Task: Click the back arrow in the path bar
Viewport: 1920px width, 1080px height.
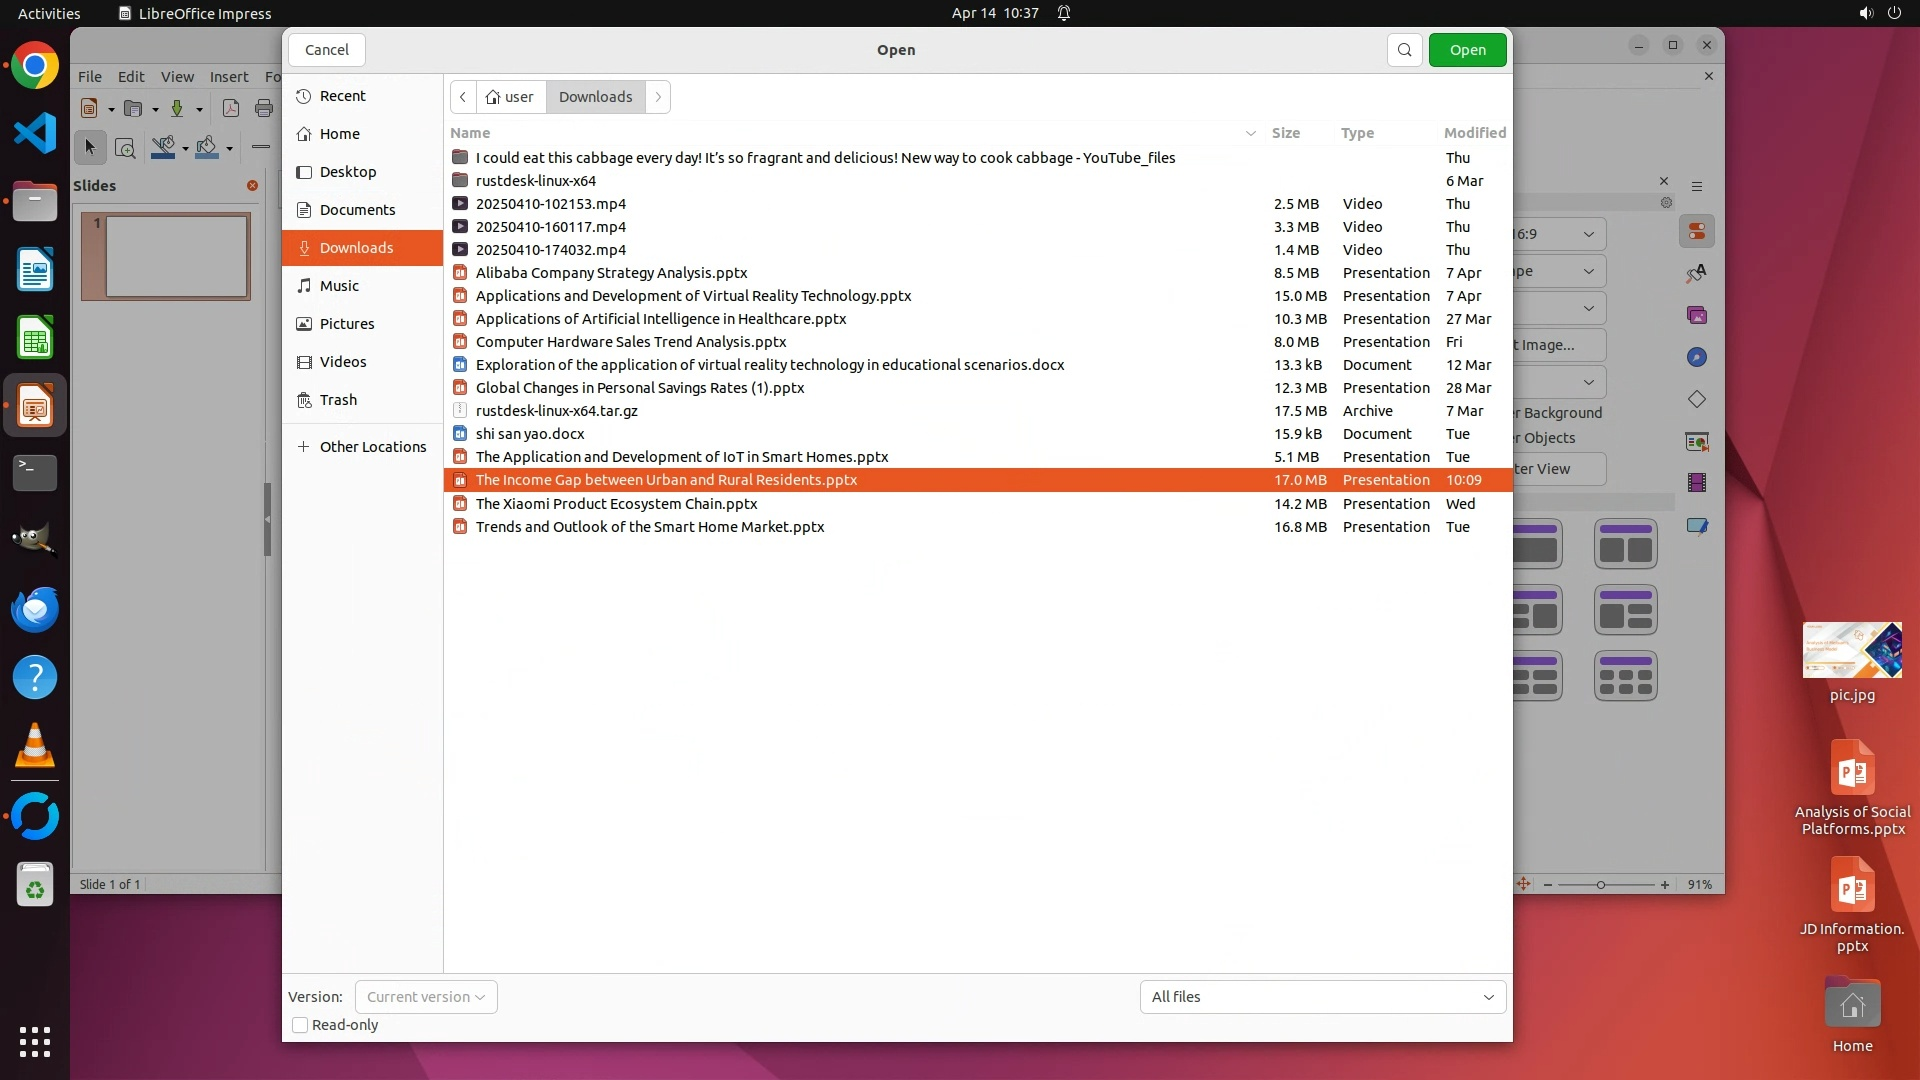Action: click(x=463, y=97)
